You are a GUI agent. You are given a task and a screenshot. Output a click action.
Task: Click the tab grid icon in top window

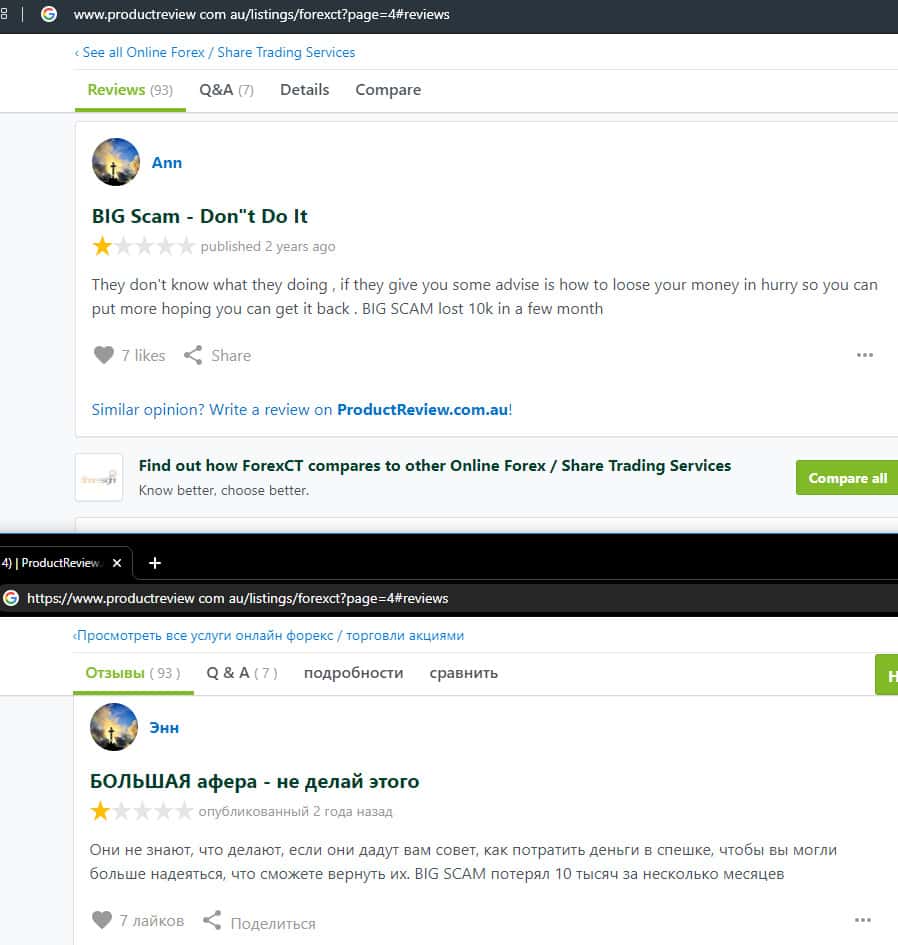click(4, 14)
